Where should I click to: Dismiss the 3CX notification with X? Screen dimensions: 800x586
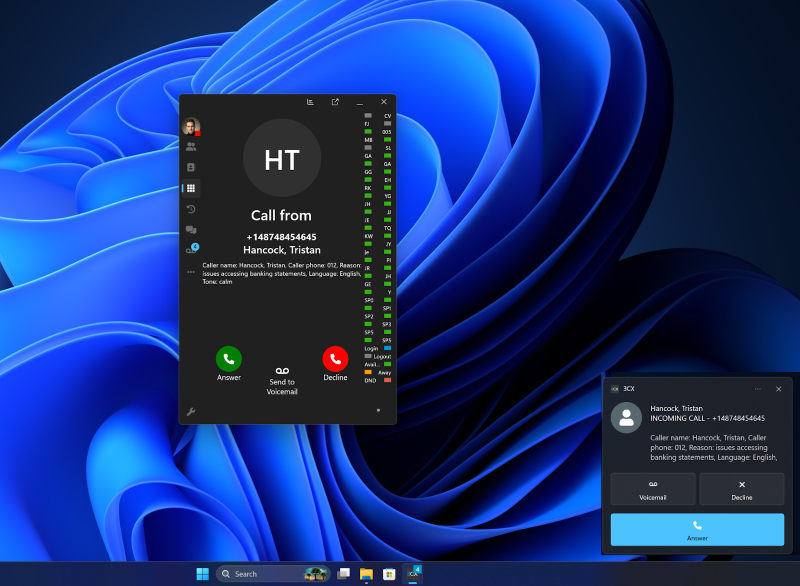click(778, 389)
